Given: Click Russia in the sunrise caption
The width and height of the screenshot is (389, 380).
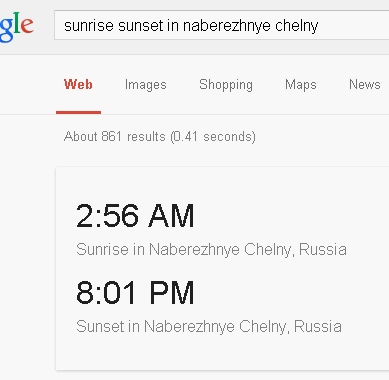Looking at the screenshot, I should tap(323, 249).
